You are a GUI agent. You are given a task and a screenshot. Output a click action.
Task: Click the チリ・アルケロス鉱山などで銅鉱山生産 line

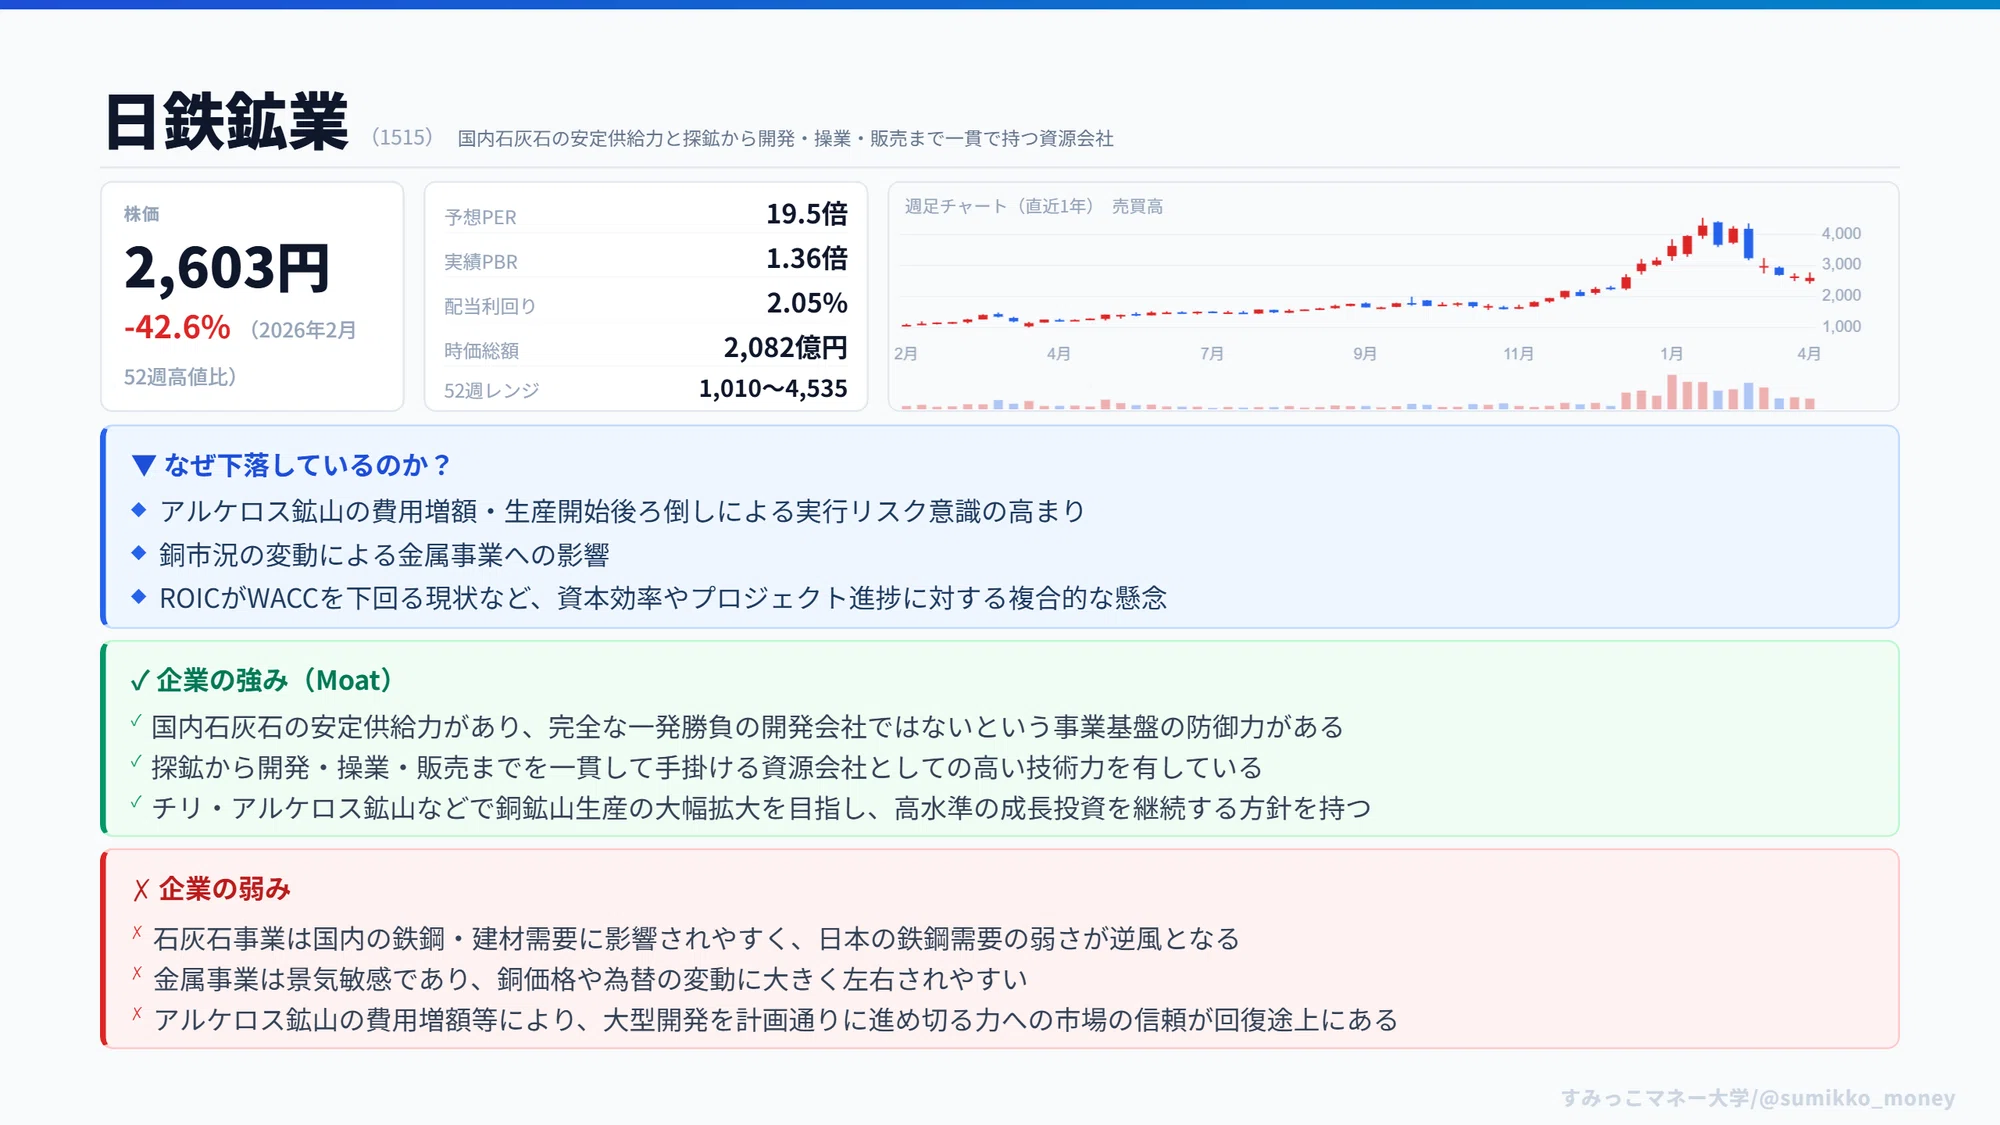coord(761,808)
